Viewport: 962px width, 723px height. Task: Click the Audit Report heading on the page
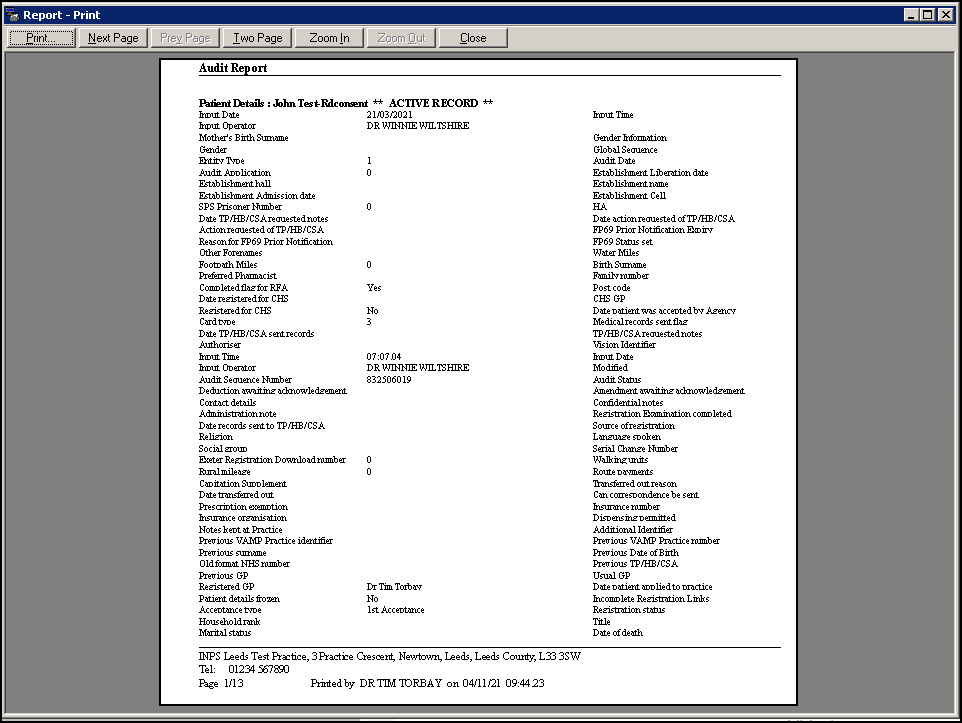(x=233, y=68)
